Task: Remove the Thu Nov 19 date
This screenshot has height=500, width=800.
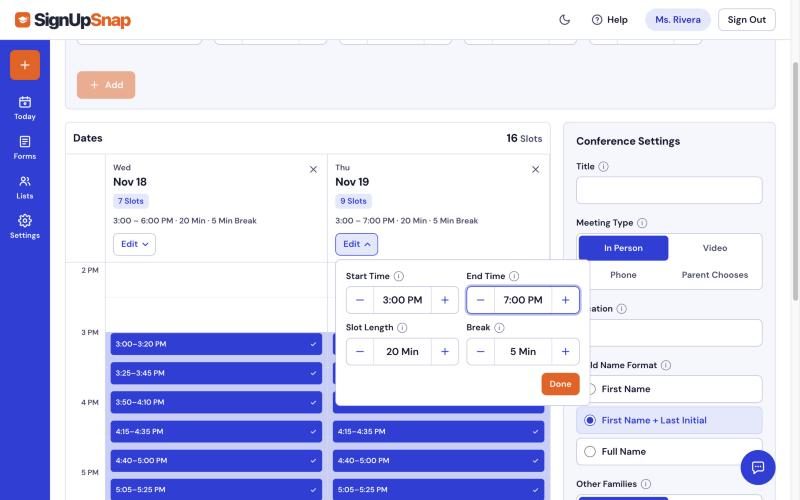Action: (x=535, y=169)
